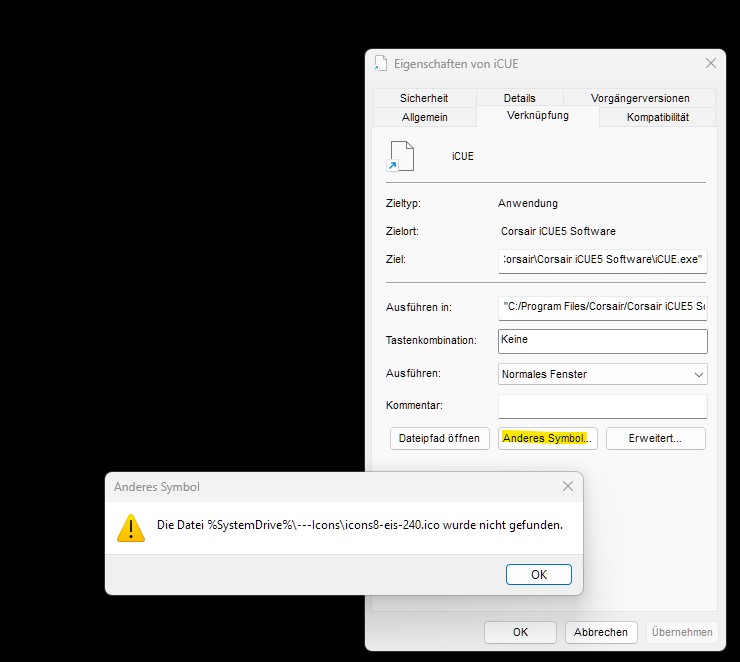Close the Anderes Symbol error dialog
The image size is (740, 662).
pos(568,486)
